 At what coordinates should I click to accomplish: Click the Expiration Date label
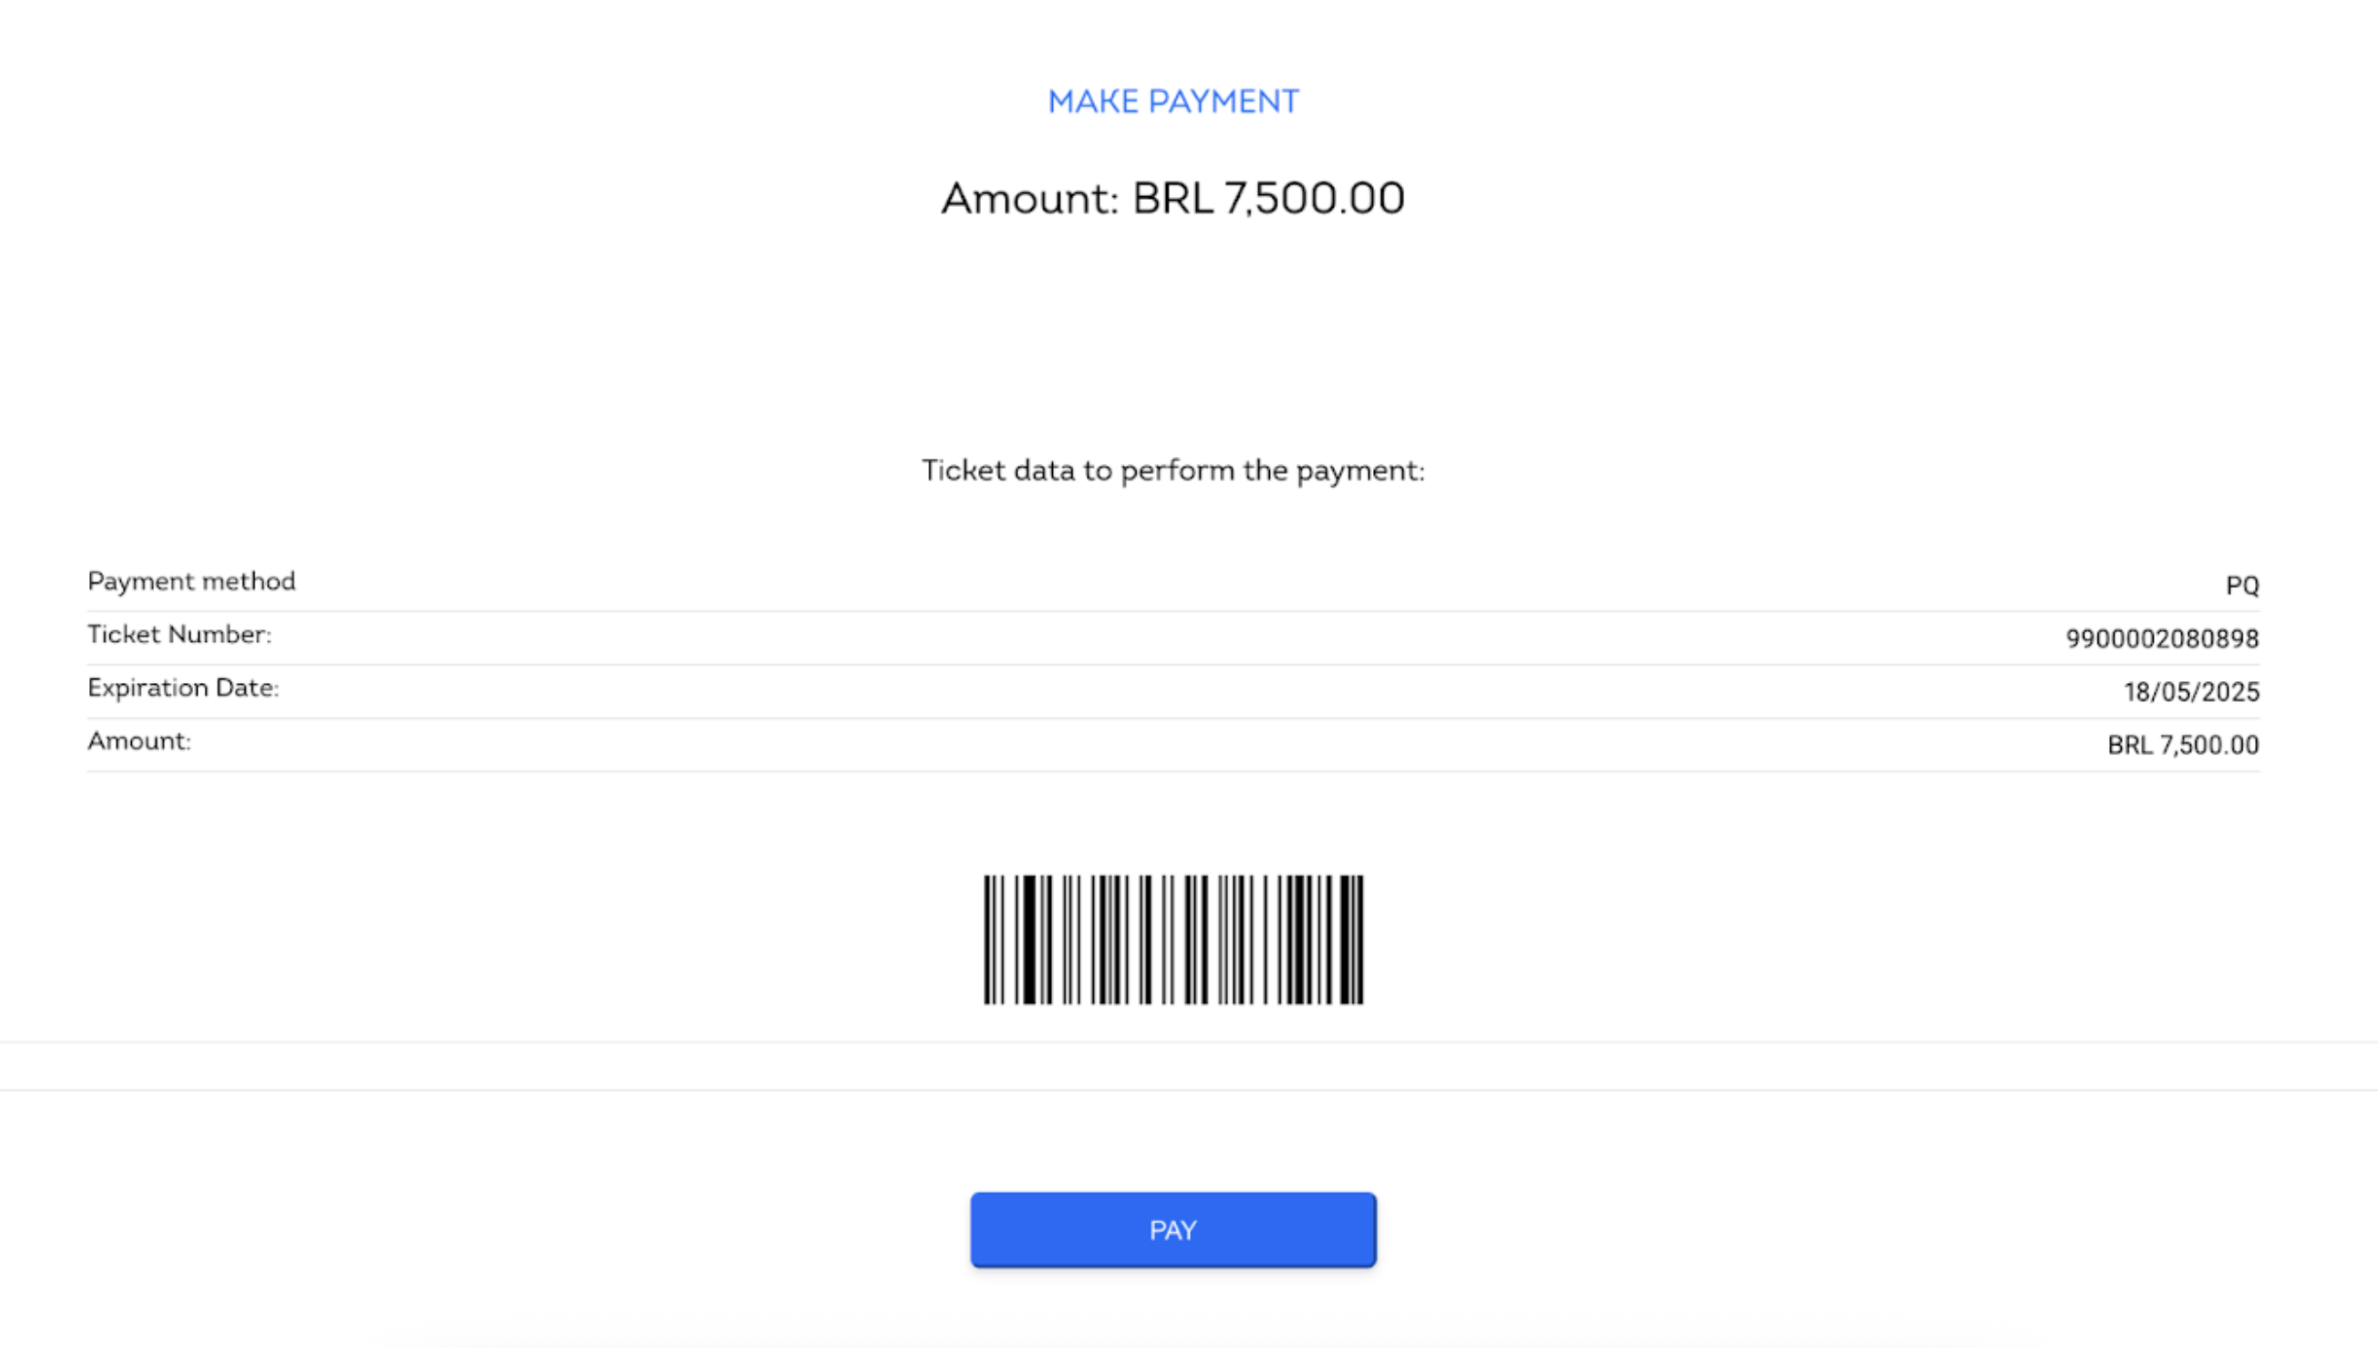[x=183, y=688]
